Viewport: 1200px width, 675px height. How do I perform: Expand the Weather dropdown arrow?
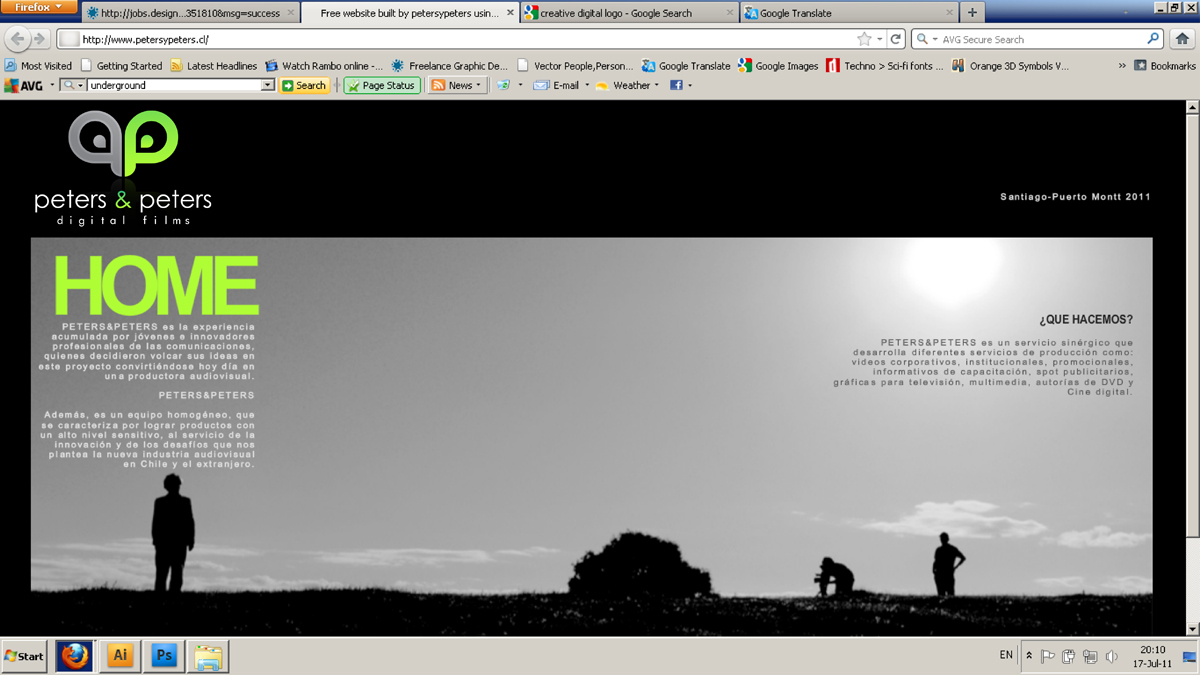pos(657,86)
